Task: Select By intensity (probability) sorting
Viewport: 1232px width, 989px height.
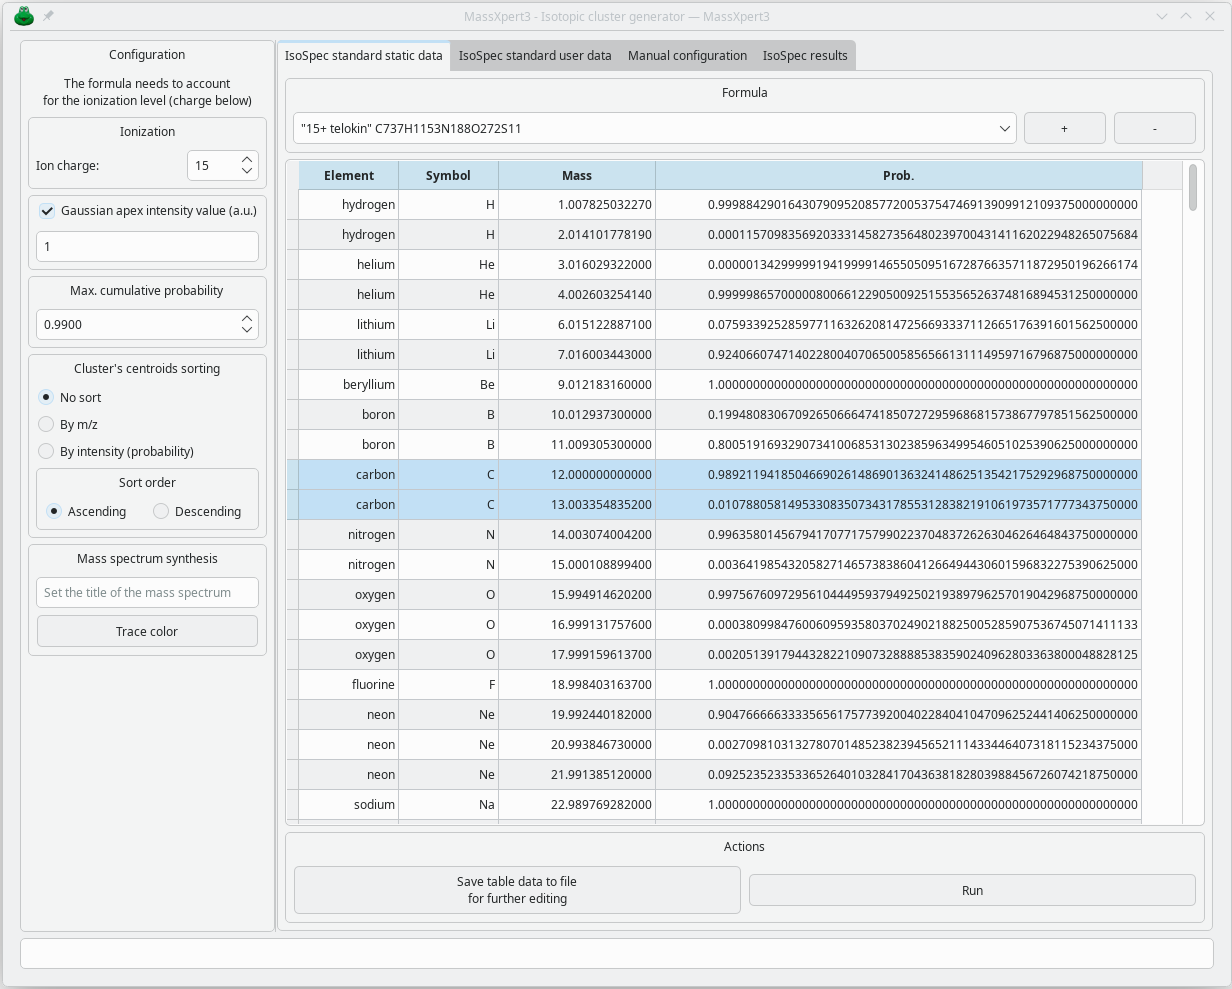Action: tap(46, 451)
